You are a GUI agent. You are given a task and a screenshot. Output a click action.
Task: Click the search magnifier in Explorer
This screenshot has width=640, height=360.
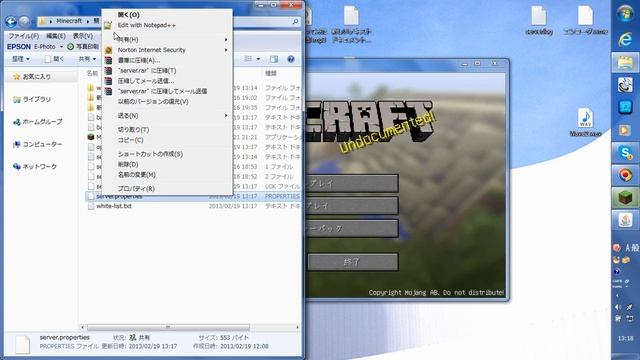tap(295, 22)
